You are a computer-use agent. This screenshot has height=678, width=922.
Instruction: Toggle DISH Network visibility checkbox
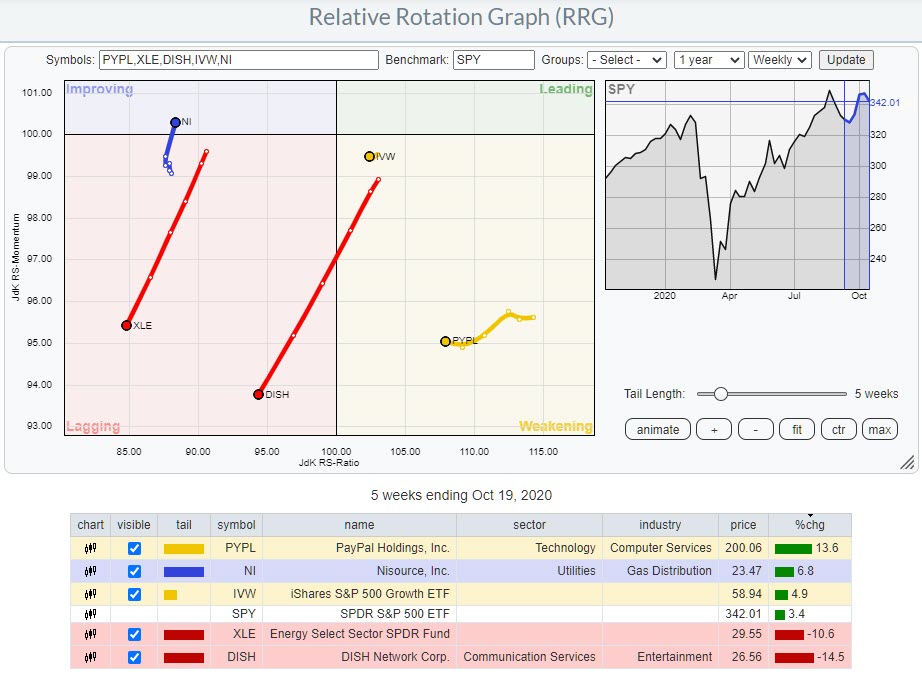point(135,657)
